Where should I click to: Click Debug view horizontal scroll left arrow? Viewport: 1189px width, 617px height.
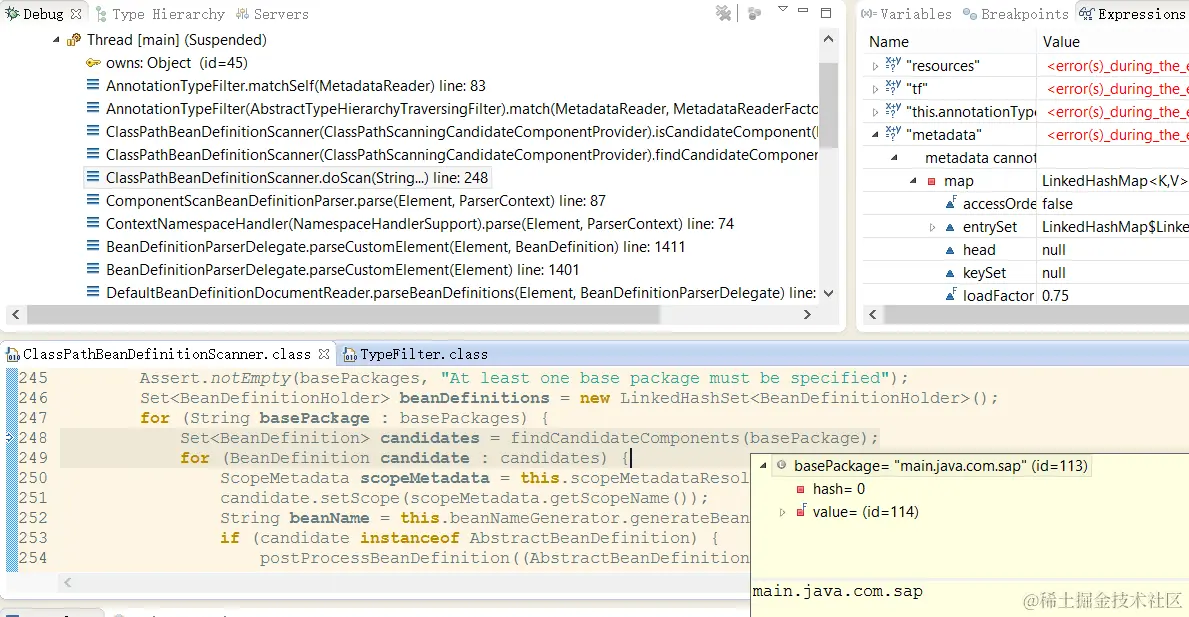16,314
